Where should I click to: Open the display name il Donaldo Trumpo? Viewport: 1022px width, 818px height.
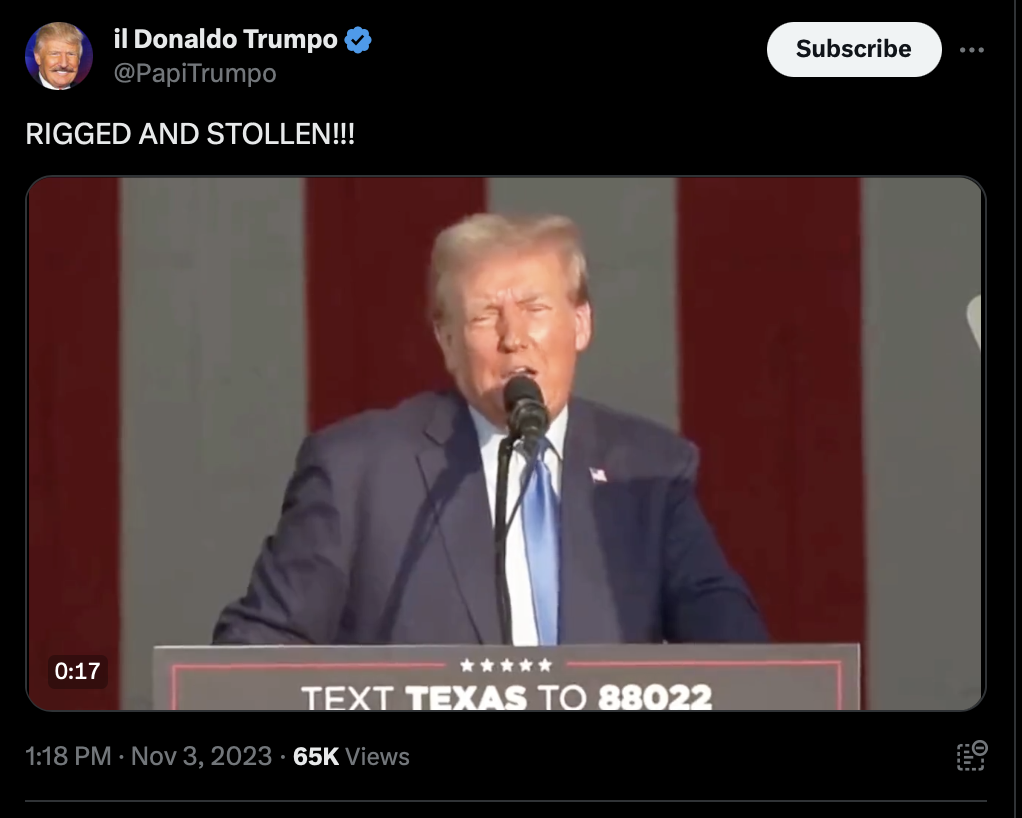[226, 39]
